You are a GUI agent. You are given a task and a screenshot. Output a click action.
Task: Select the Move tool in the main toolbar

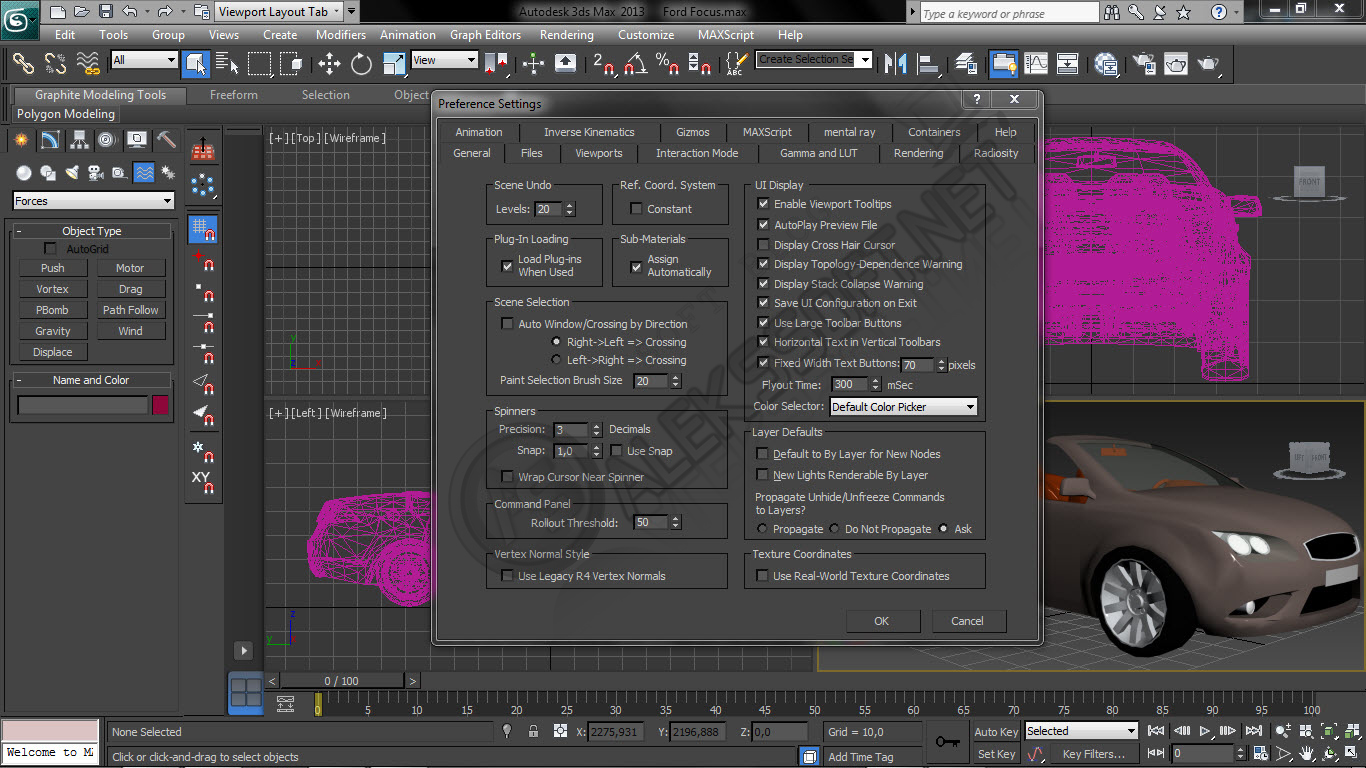(x=329, y=64)
